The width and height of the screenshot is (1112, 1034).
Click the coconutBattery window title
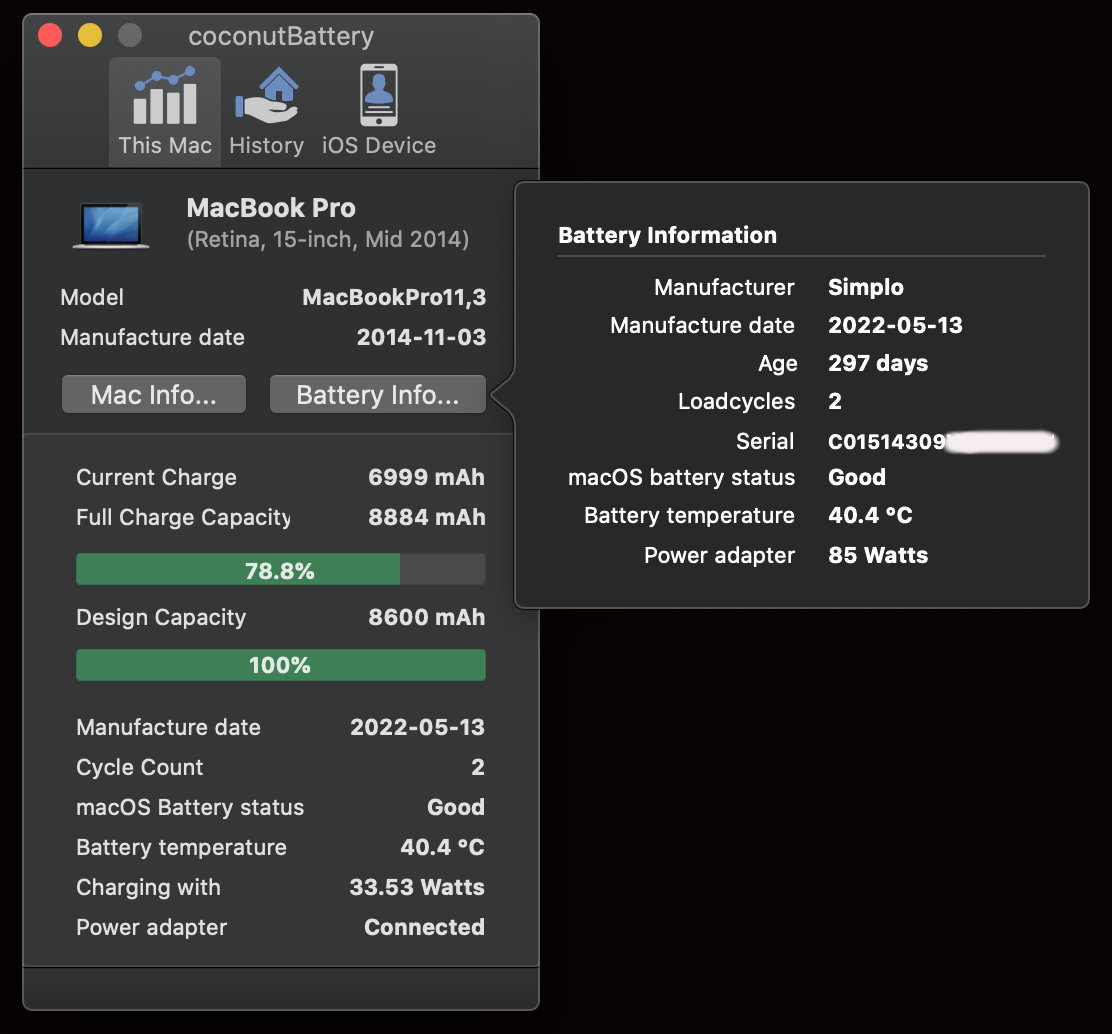point(281,36)
